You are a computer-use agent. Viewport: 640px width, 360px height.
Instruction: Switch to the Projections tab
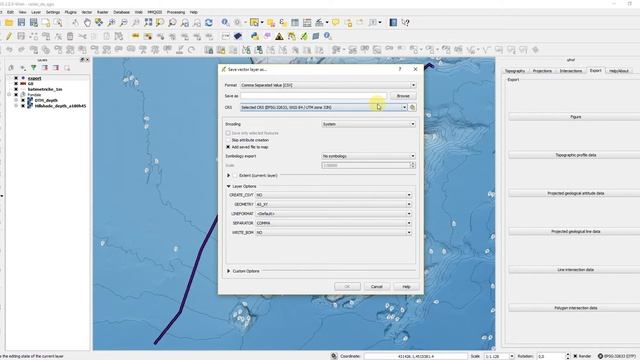tap(542, 71)
